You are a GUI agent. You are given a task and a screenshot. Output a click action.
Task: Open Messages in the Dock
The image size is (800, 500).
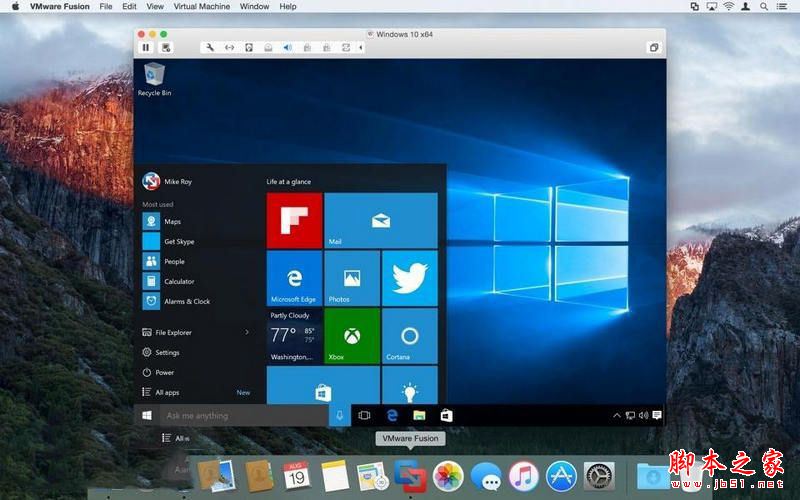[x=486, y=478]
